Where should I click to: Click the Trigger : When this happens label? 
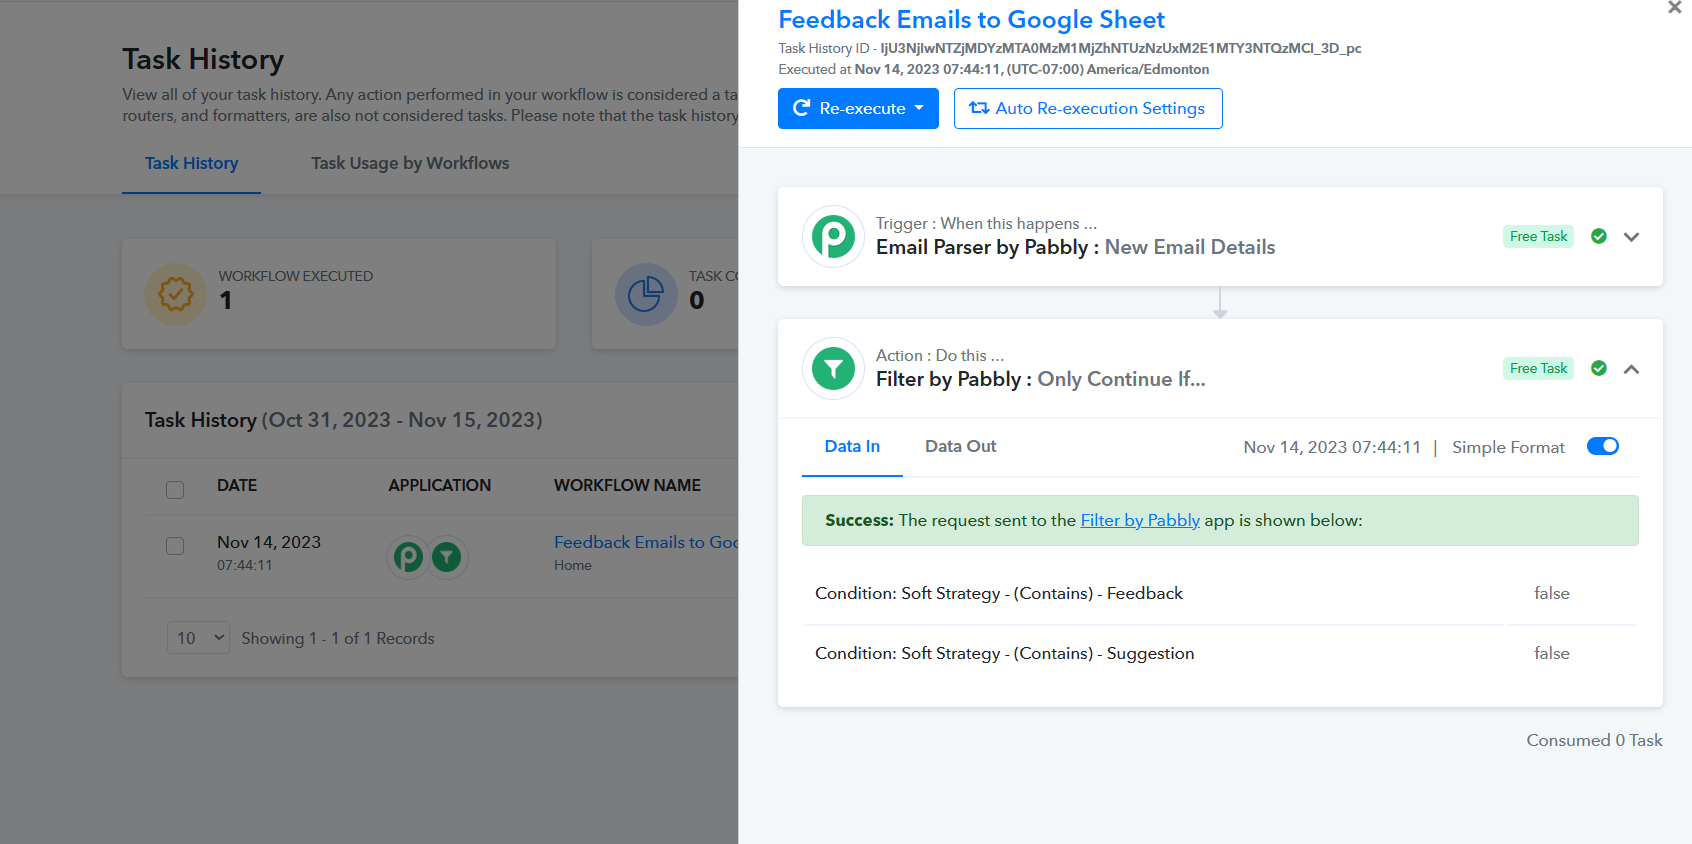(986, 223)
